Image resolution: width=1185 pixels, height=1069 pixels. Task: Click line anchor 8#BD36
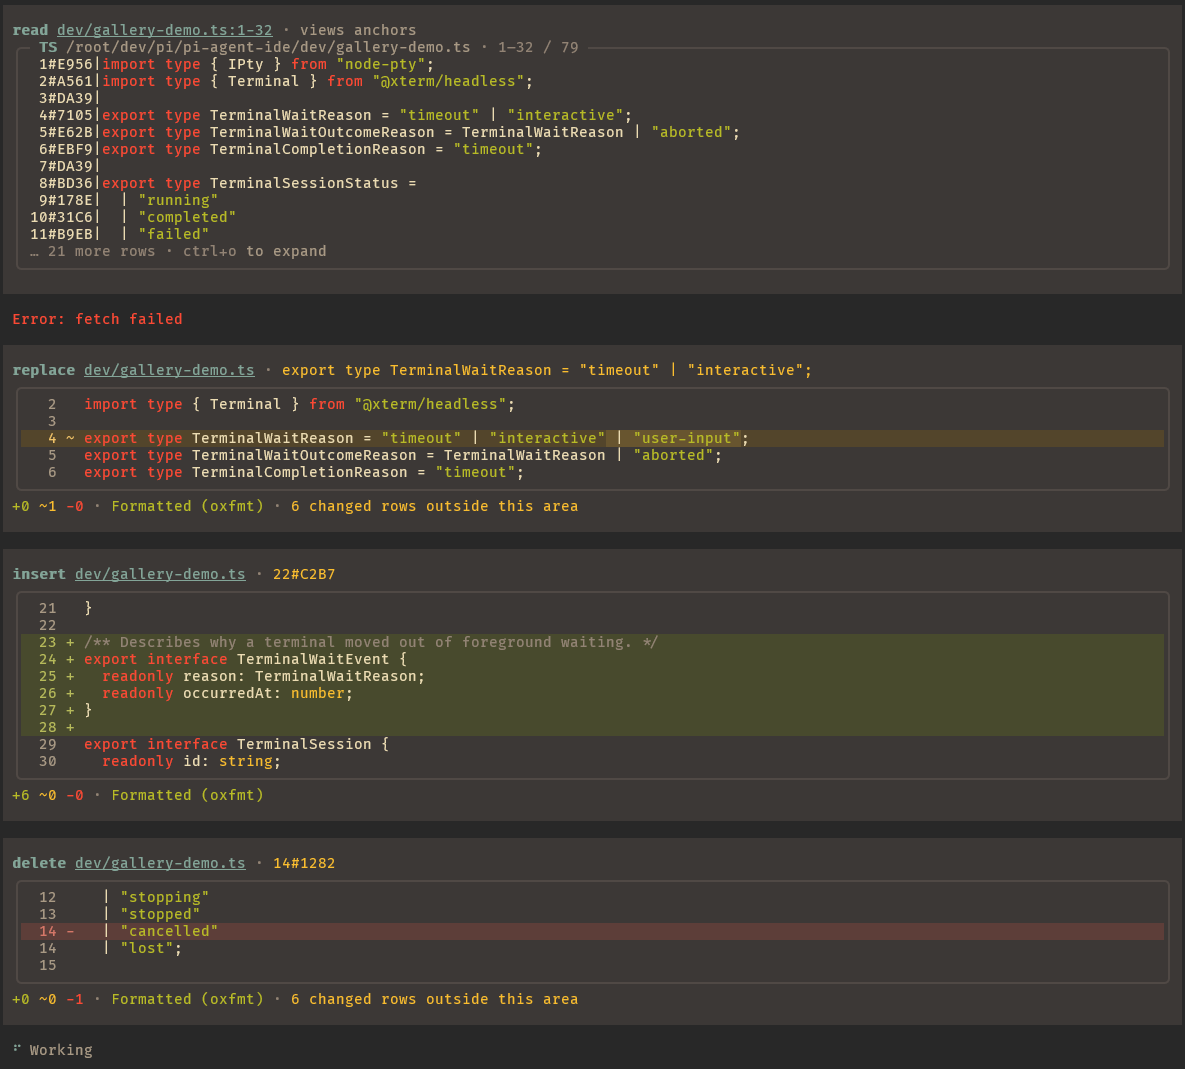pos(66,183)
